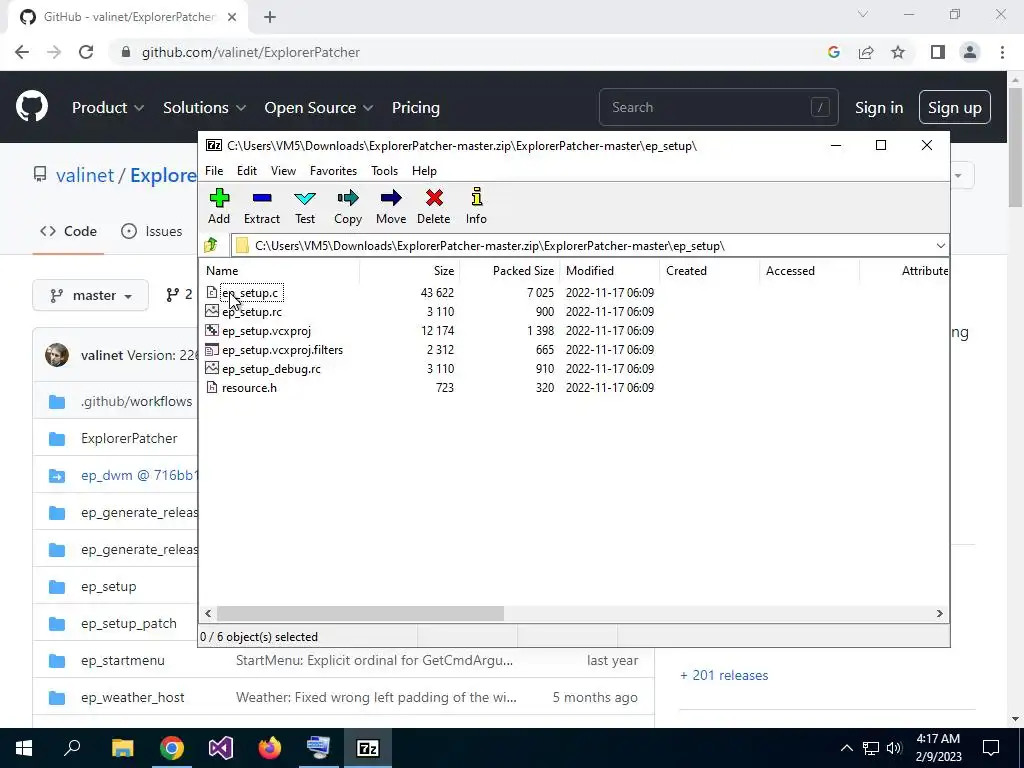The image size is (1024, 768).
Task: Open the Help menu in 7-Zip
Action: coord(424,170)
